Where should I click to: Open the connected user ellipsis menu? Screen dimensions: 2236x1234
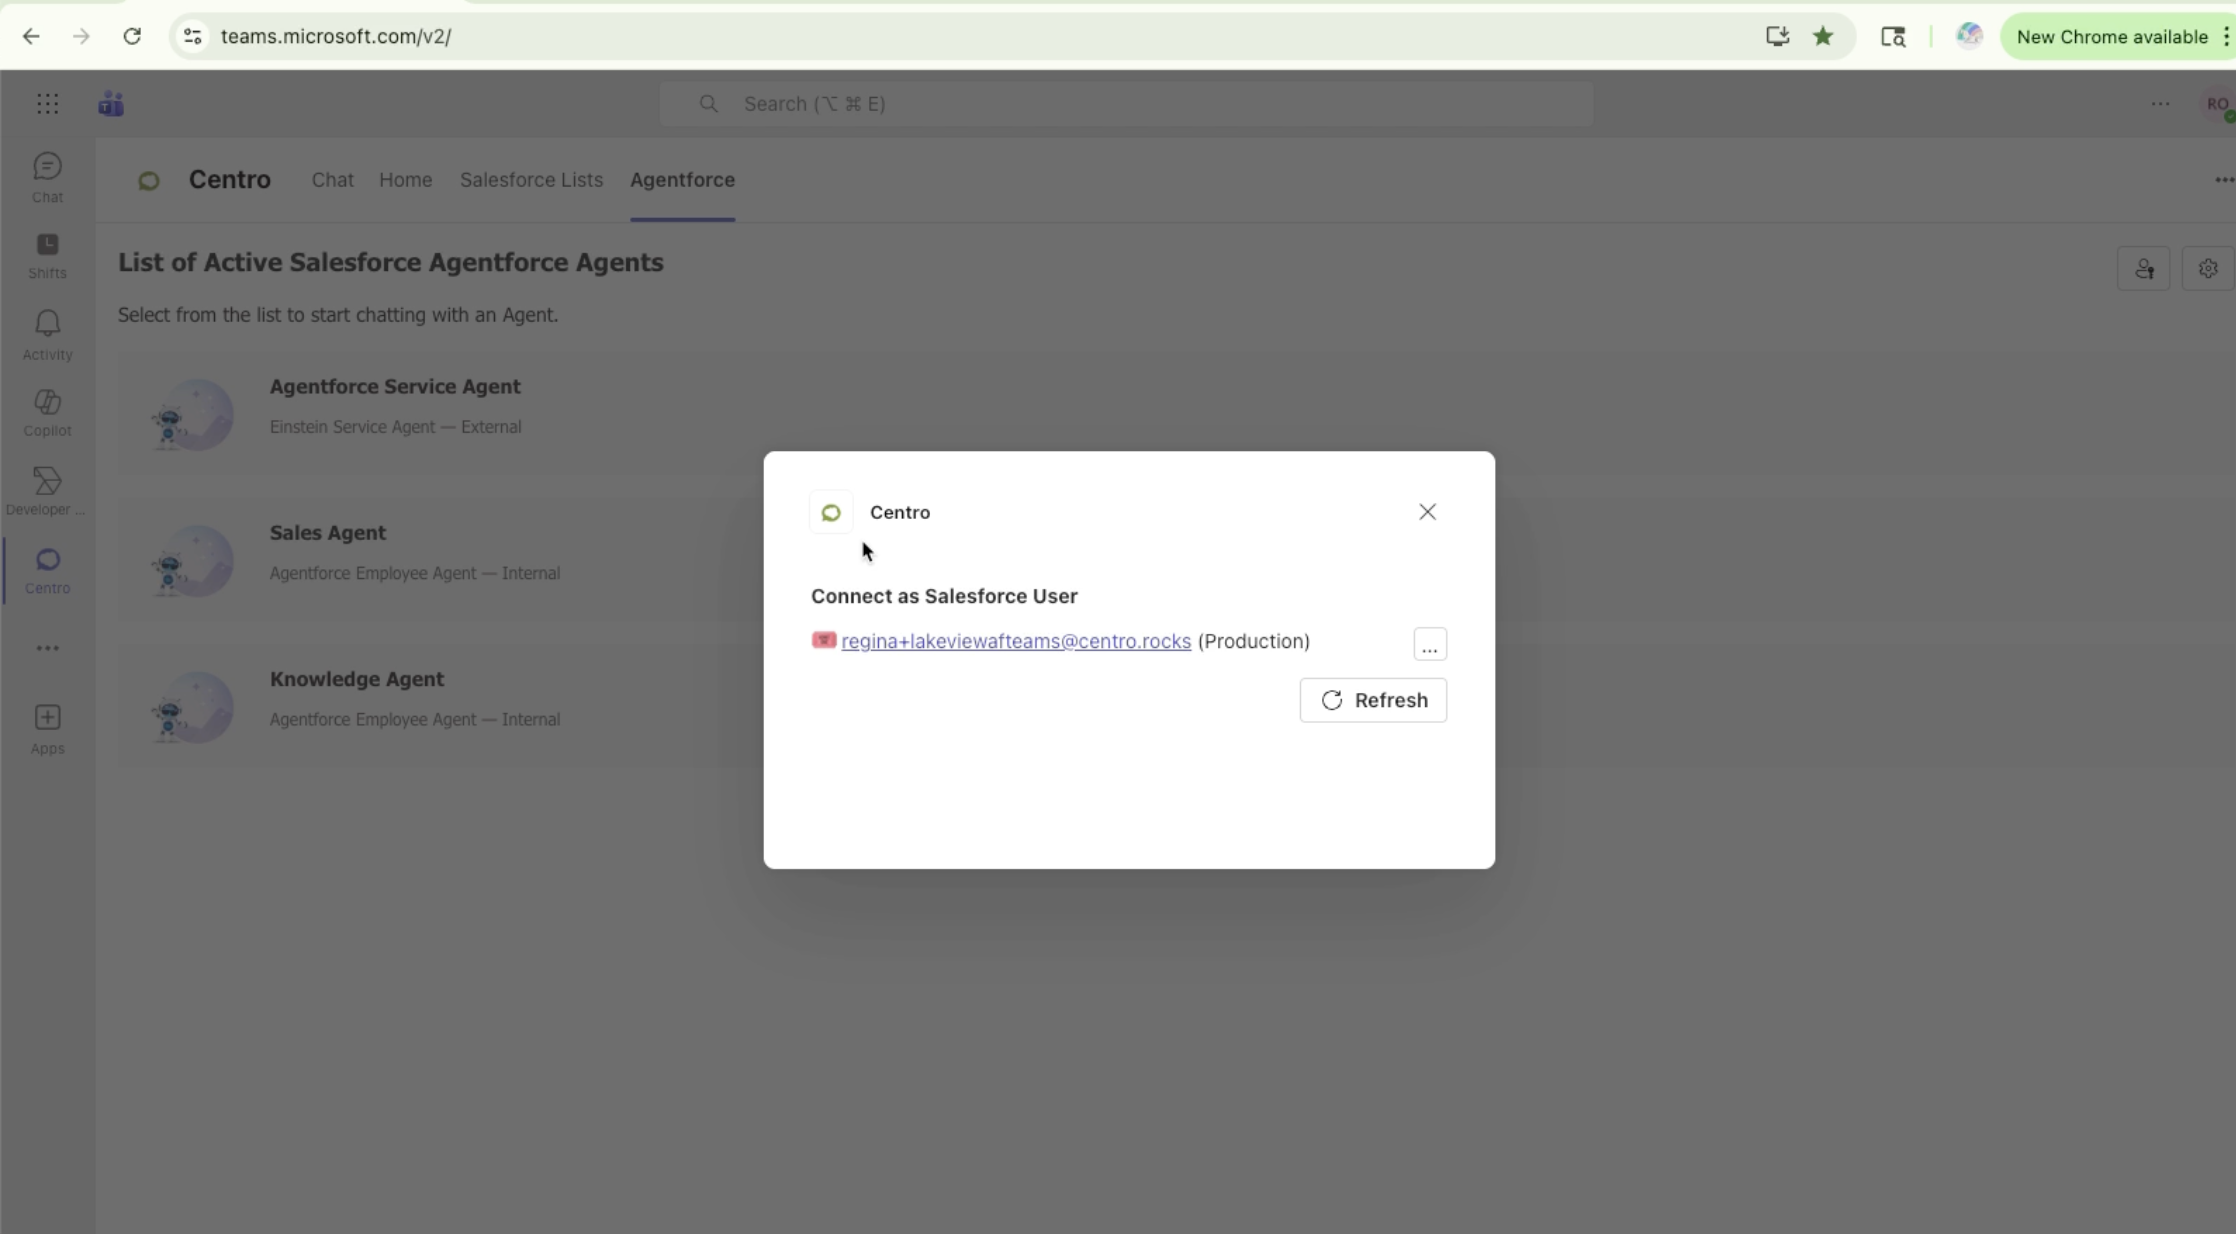[x=1430, y=644]
